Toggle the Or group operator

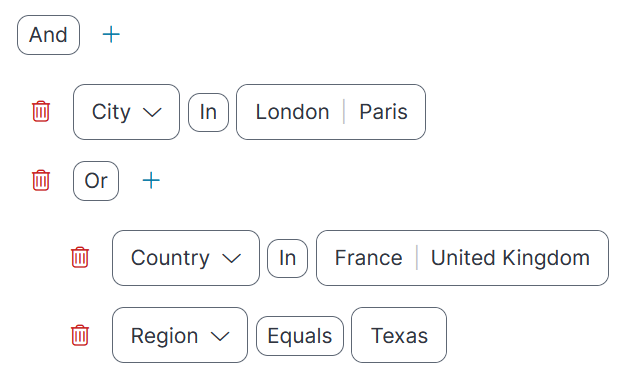(96, 181)
